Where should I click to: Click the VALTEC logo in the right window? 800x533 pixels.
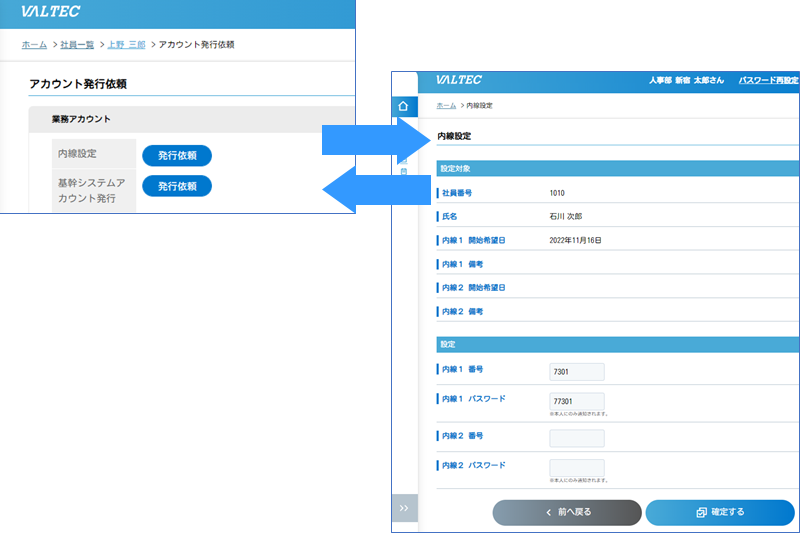(459, 80)
